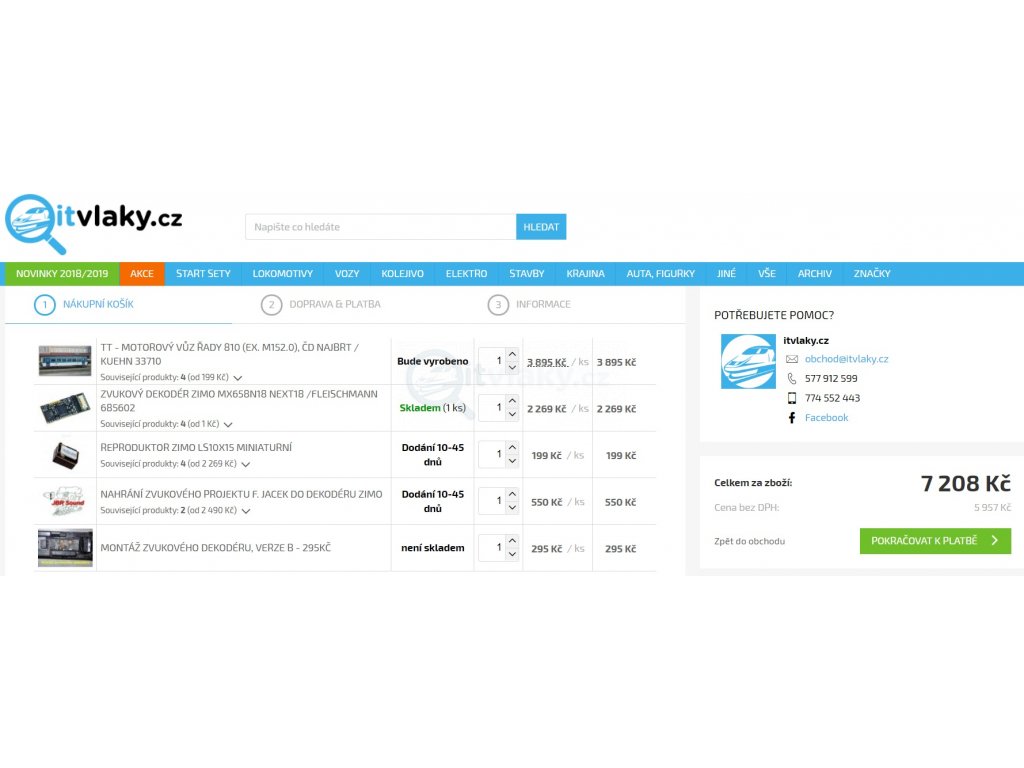Select the Nákupní košík step tab
The height and width of the screenshot is (768, 1024).
coord(118,305)
